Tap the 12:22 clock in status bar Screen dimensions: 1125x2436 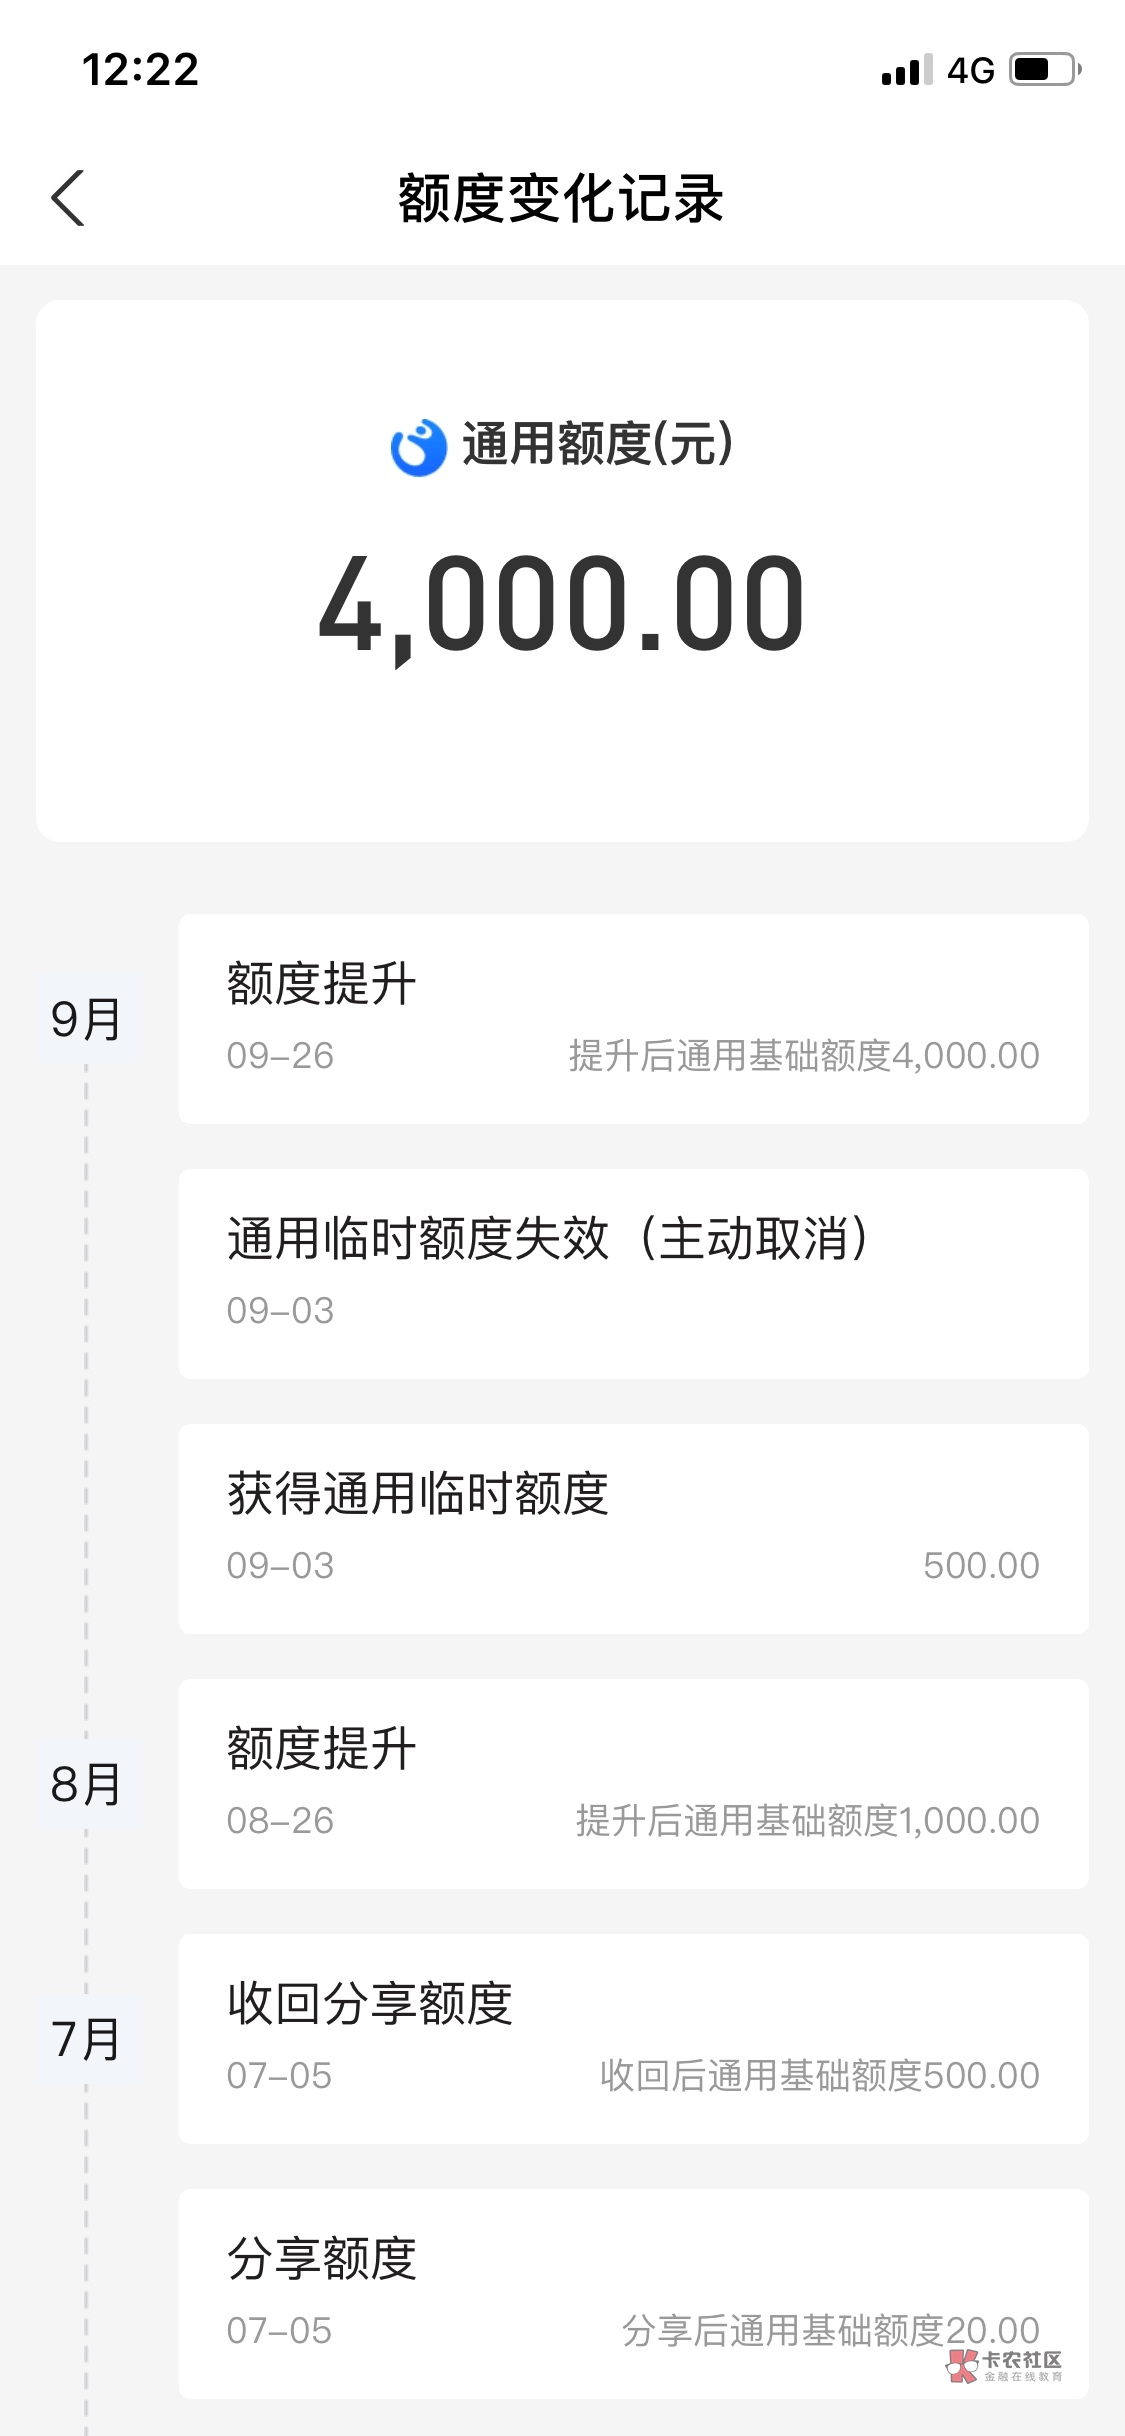pos(140,70)
